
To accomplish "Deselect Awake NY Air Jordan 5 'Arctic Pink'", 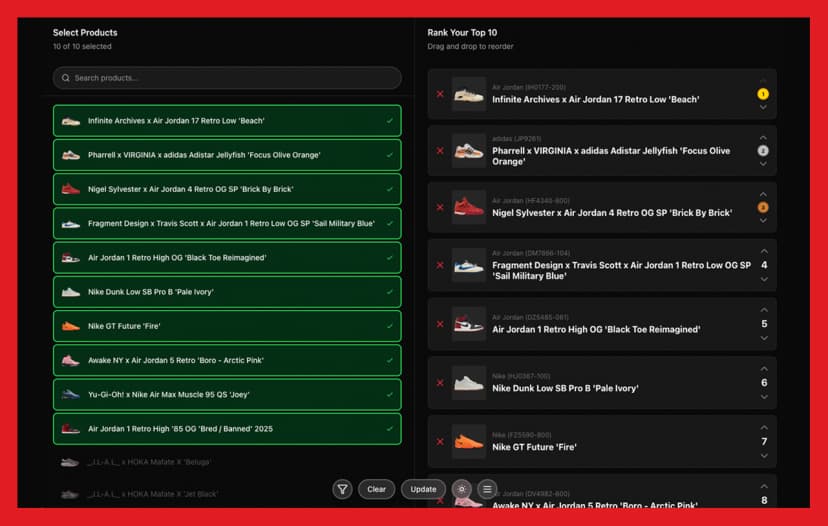I will pyautogui.click(x=227, y=360).
